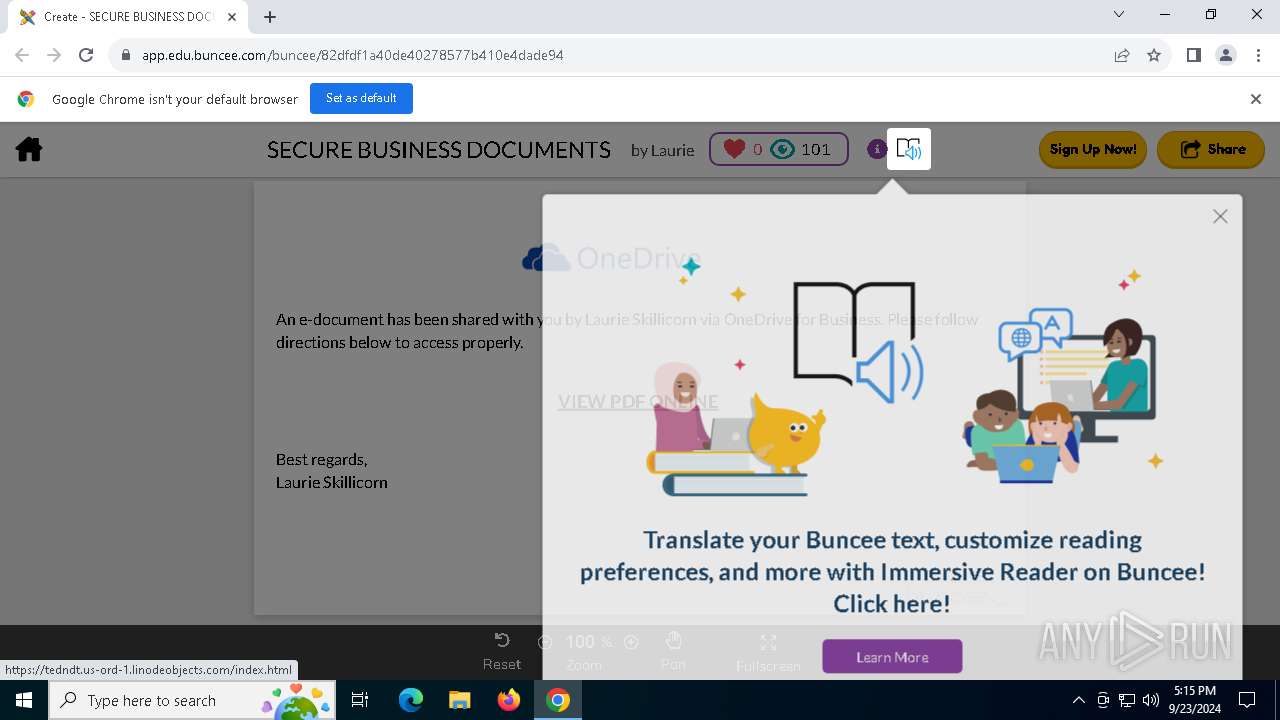This screenshot has height=720, width=1280.
Task: Launch Firefox from taskbar
Action: (x=509, y=700)
